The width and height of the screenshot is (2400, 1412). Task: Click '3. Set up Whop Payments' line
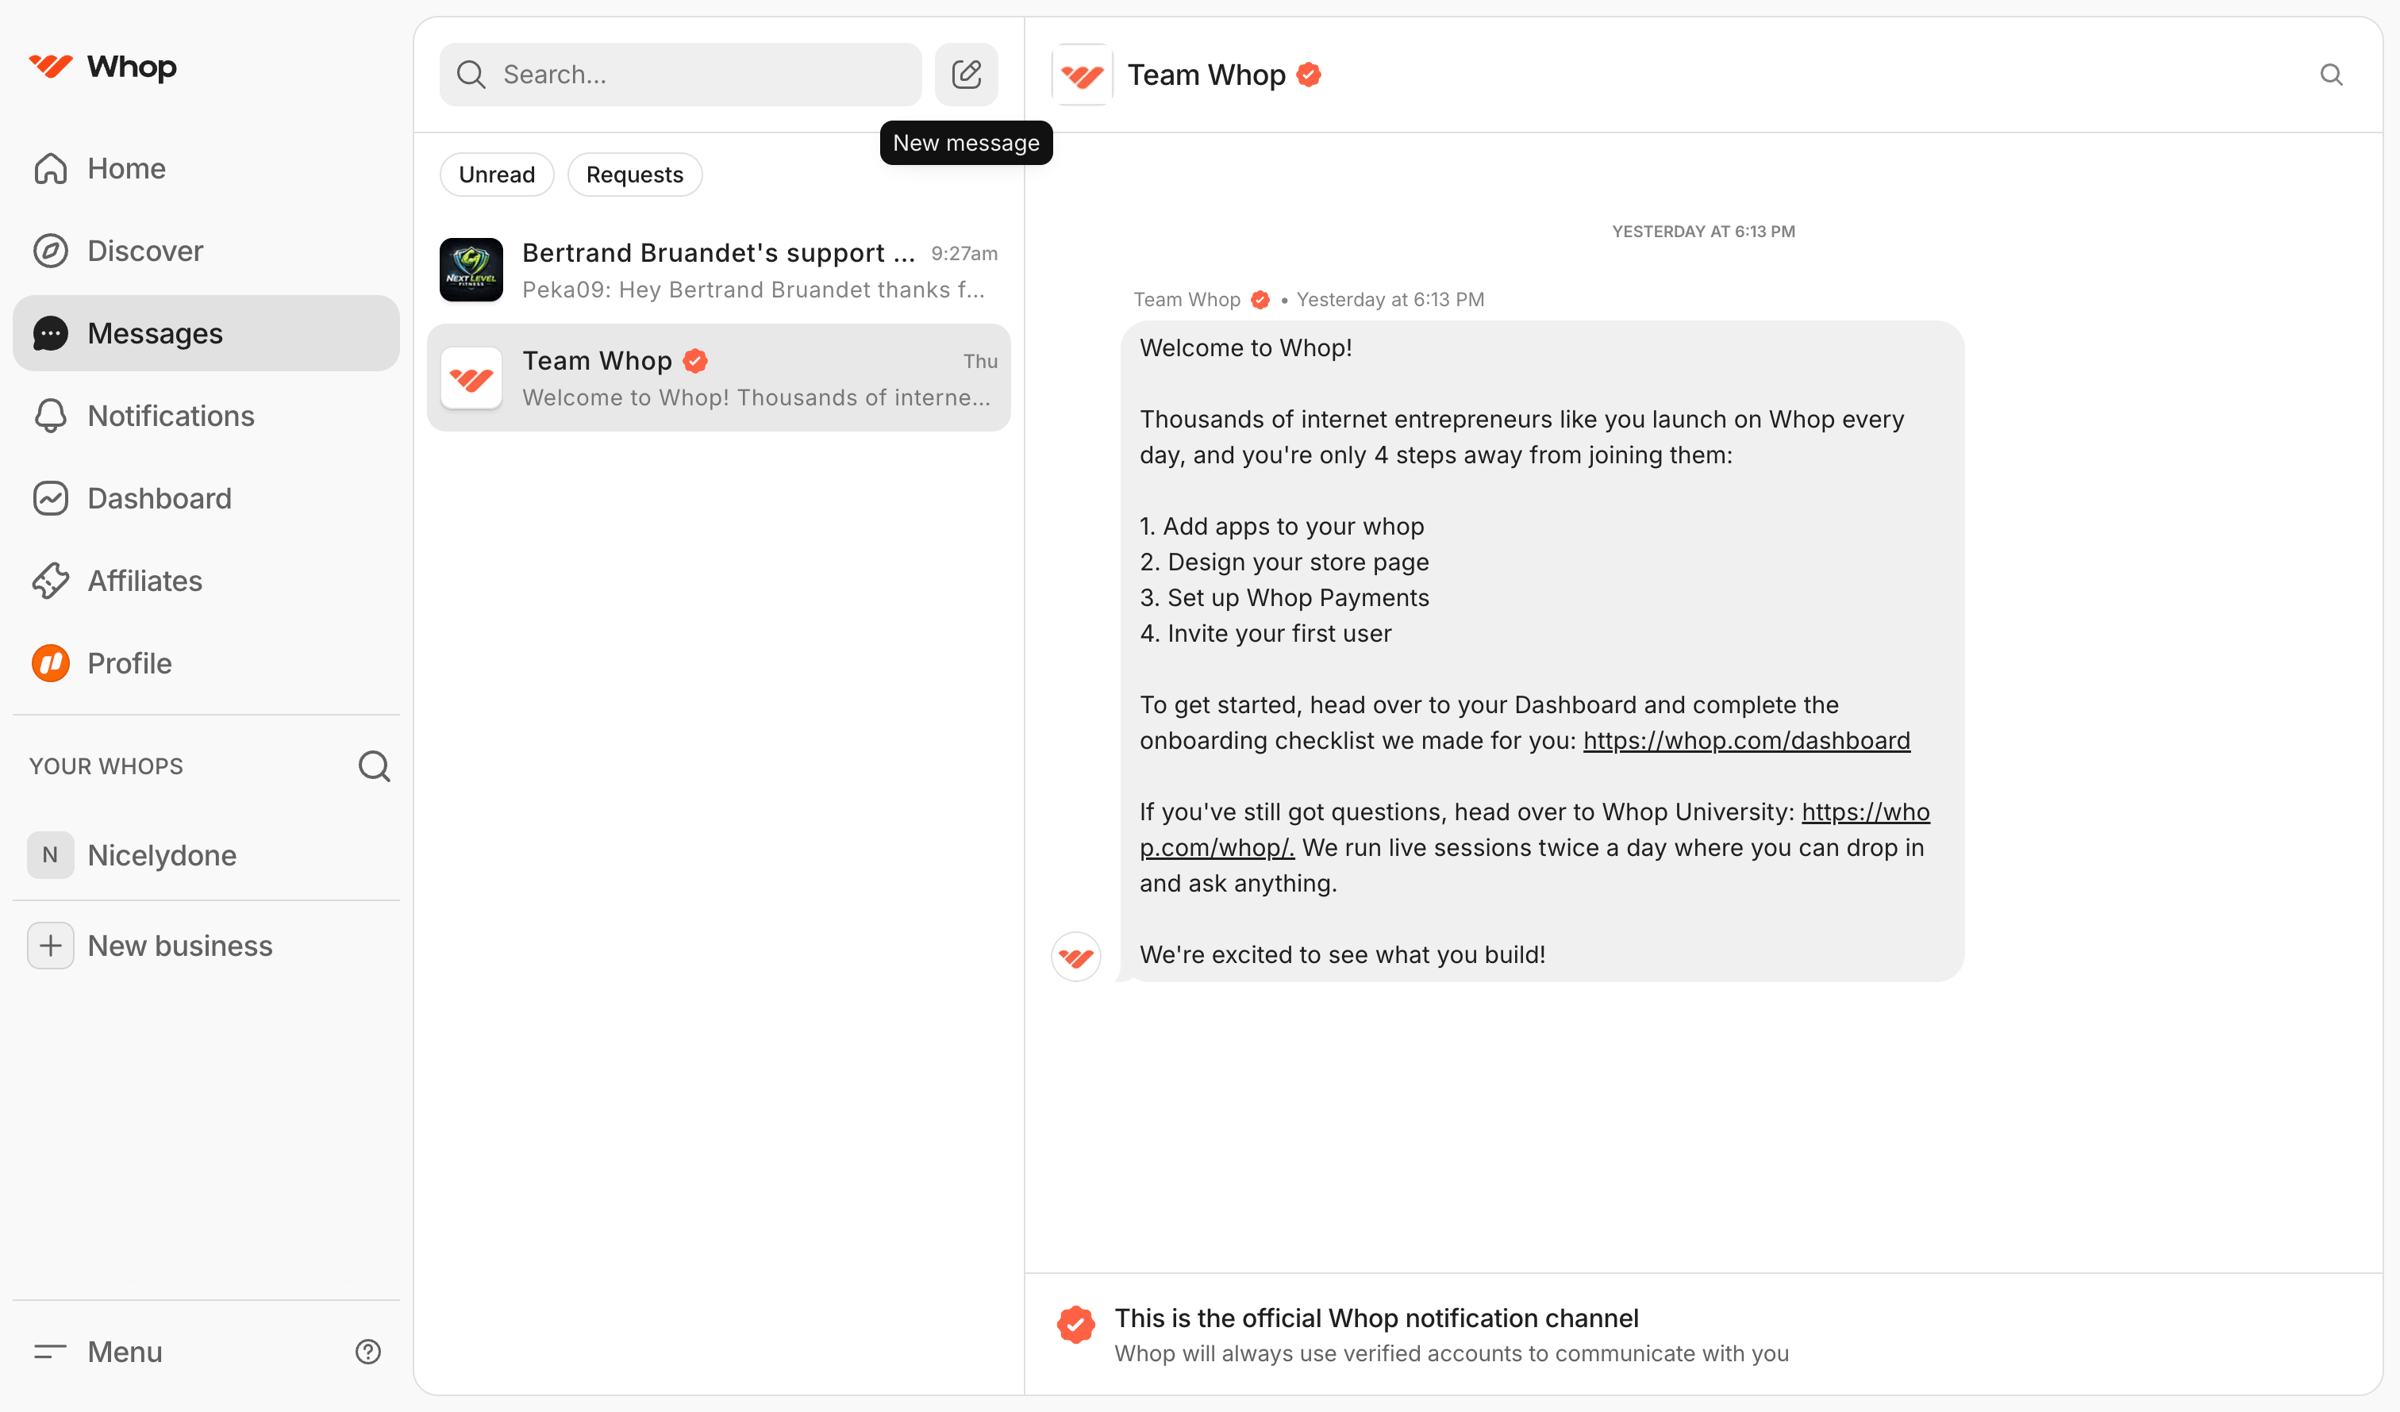tap(1285, 598)
